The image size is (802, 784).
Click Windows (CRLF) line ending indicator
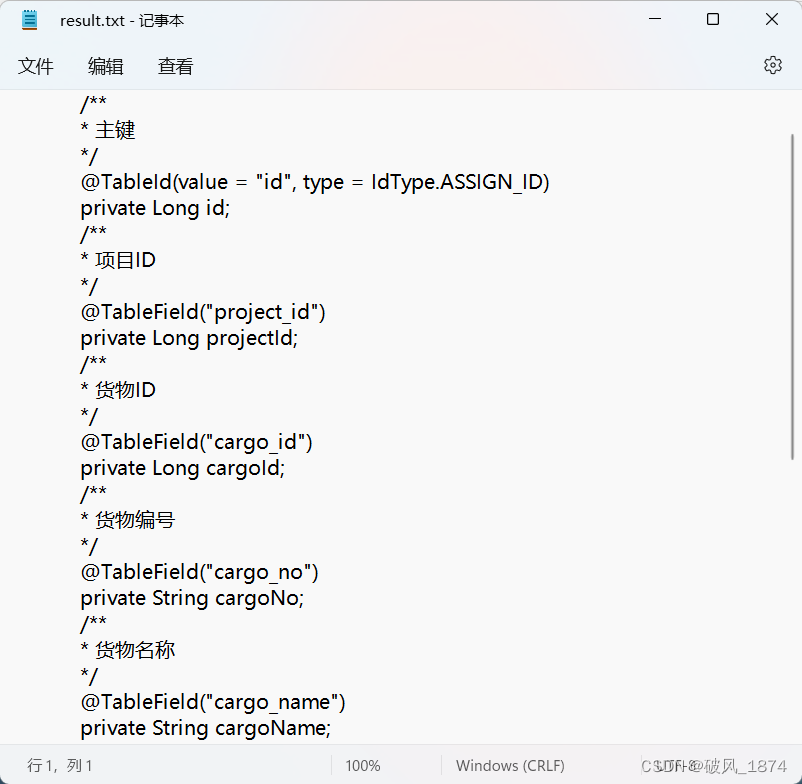click(x=510, y=765)
